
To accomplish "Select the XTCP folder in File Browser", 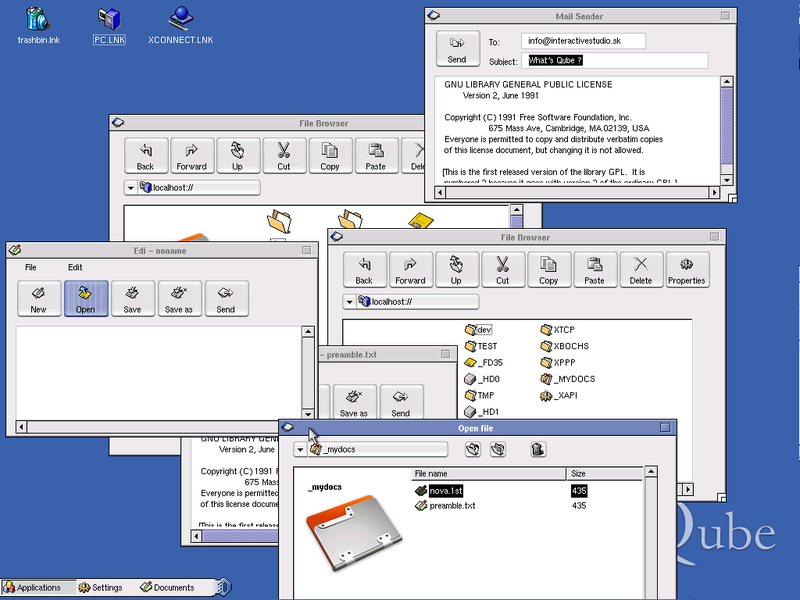I will pyautogui.click(x=563, y=330).
